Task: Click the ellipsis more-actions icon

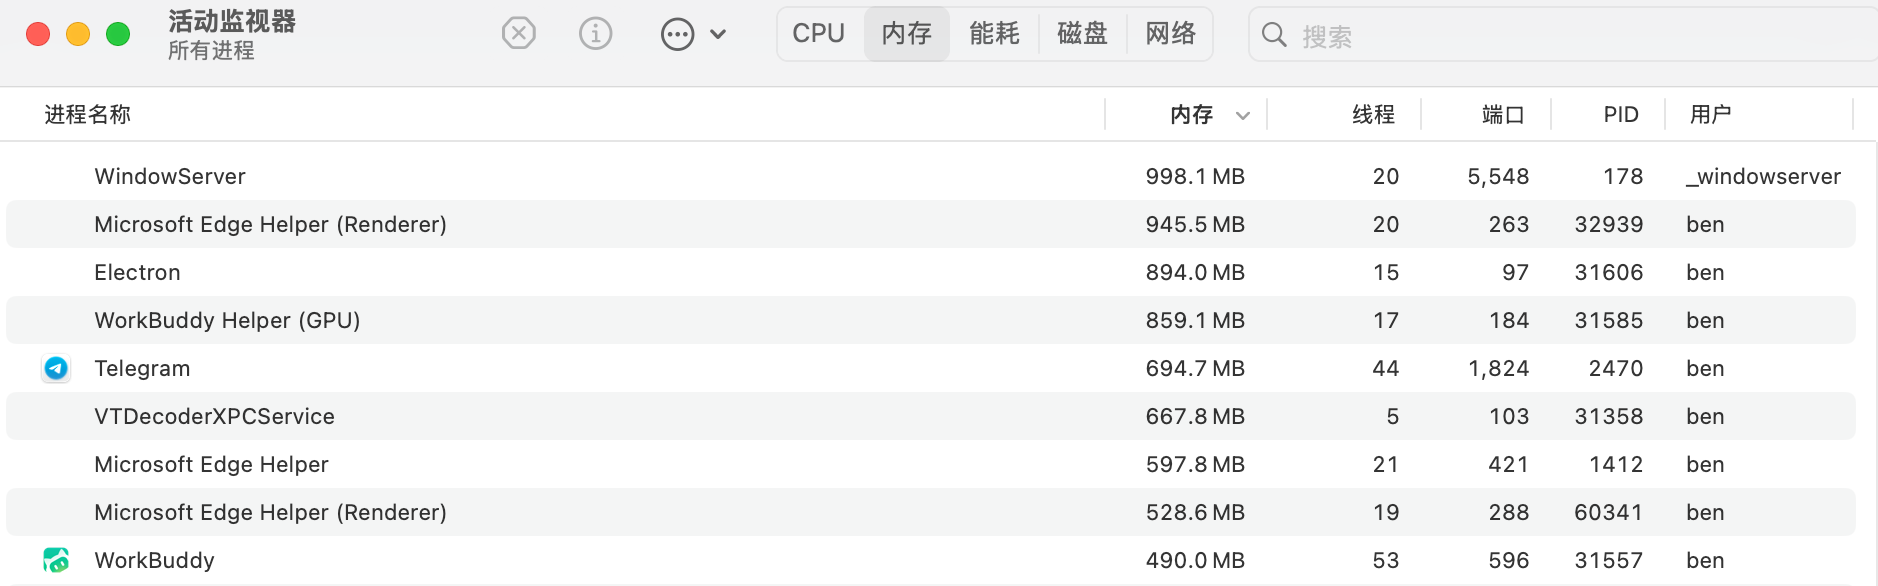Action: (x=677, y=35)
